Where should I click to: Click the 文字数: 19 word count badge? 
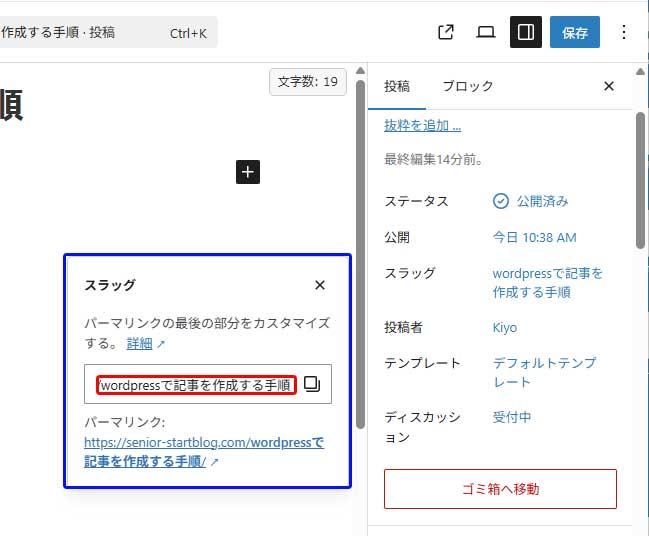307,82
